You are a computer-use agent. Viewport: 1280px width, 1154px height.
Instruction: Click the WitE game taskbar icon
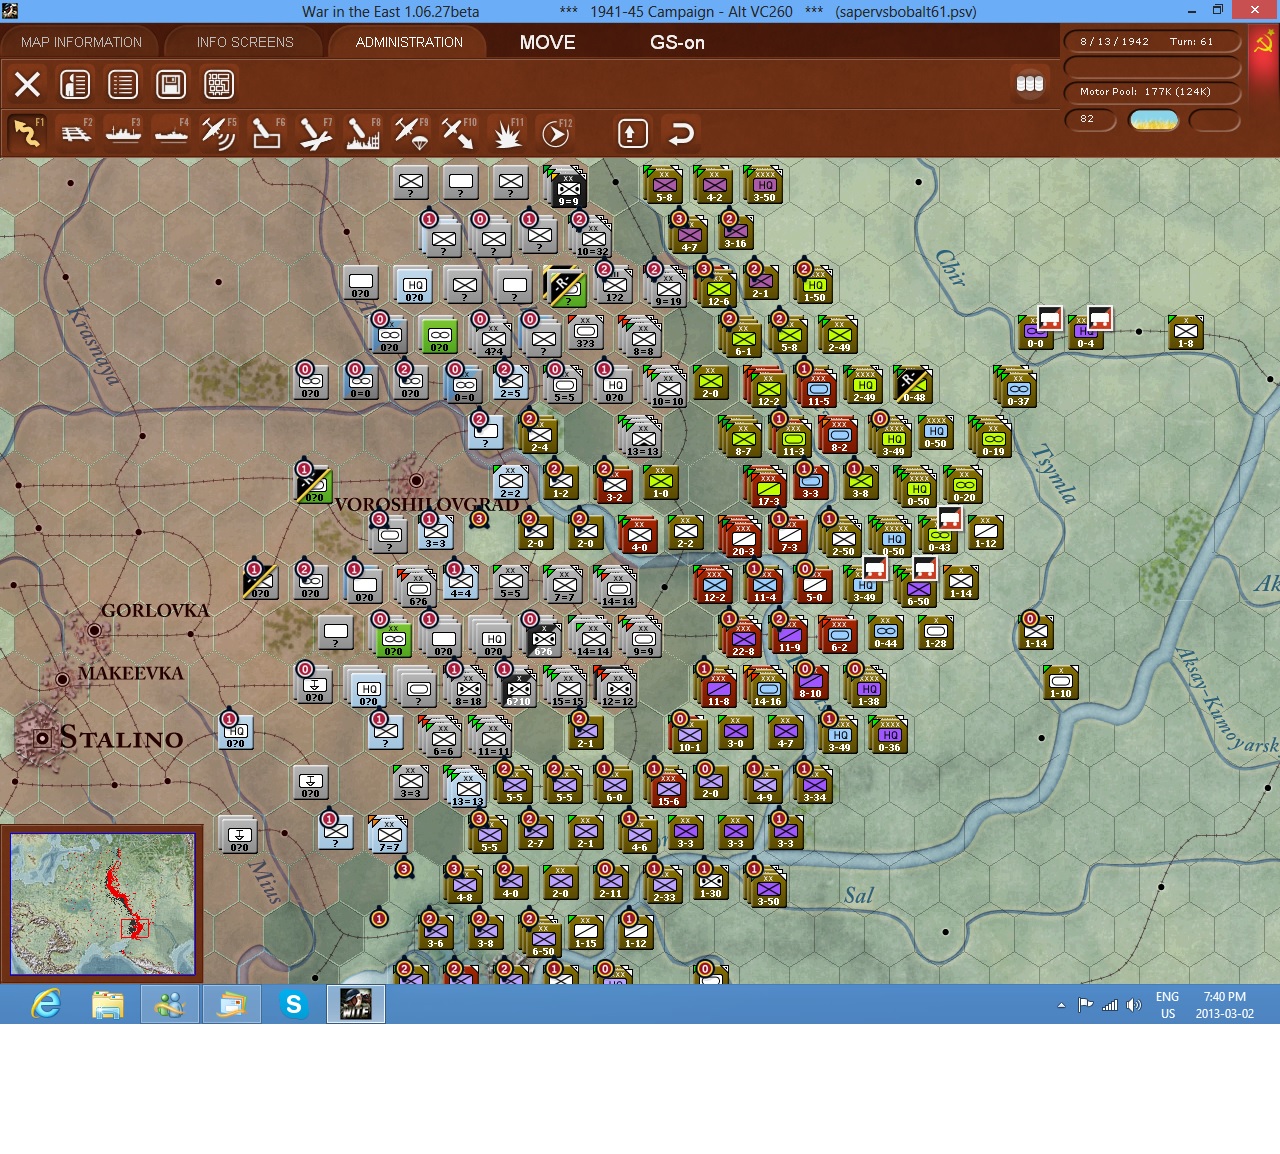356,1004
